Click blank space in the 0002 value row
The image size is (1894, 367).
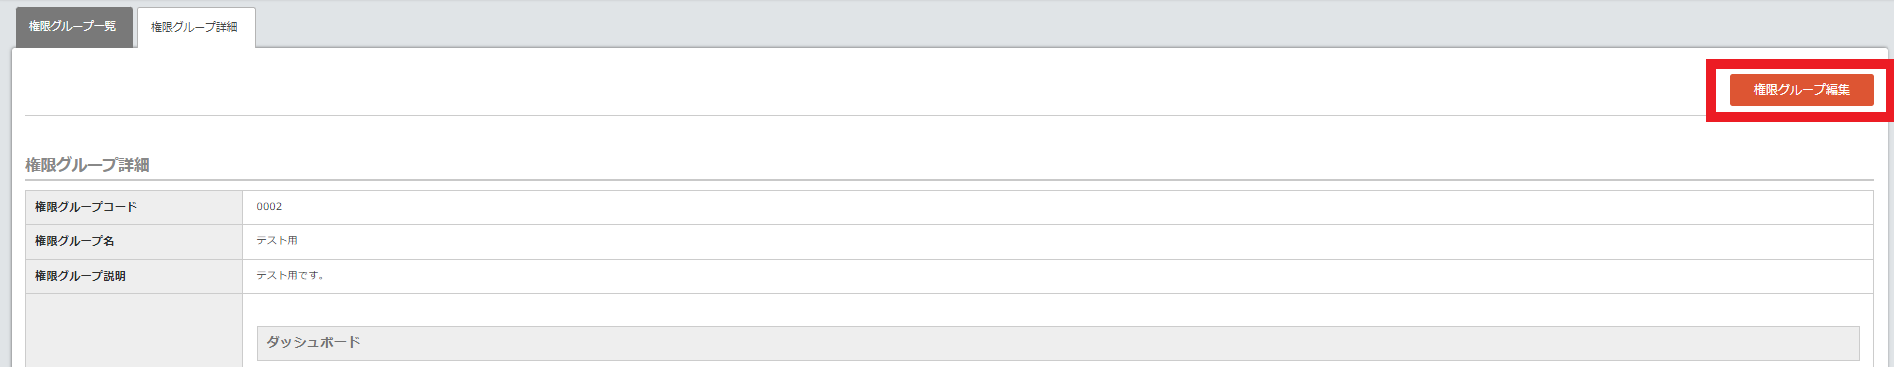click(x=1070, y=207)
